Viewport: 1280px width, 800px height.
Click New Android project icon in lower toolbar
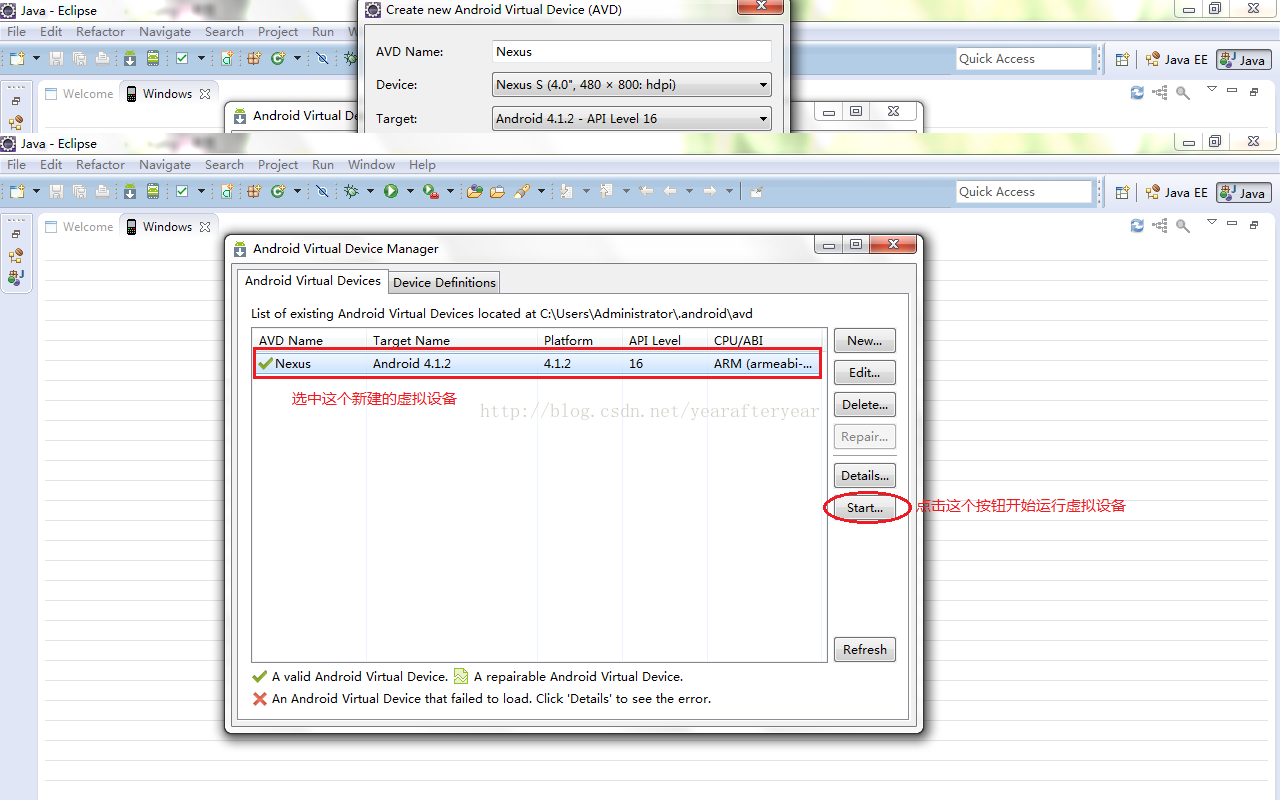[x=227, y=191]
